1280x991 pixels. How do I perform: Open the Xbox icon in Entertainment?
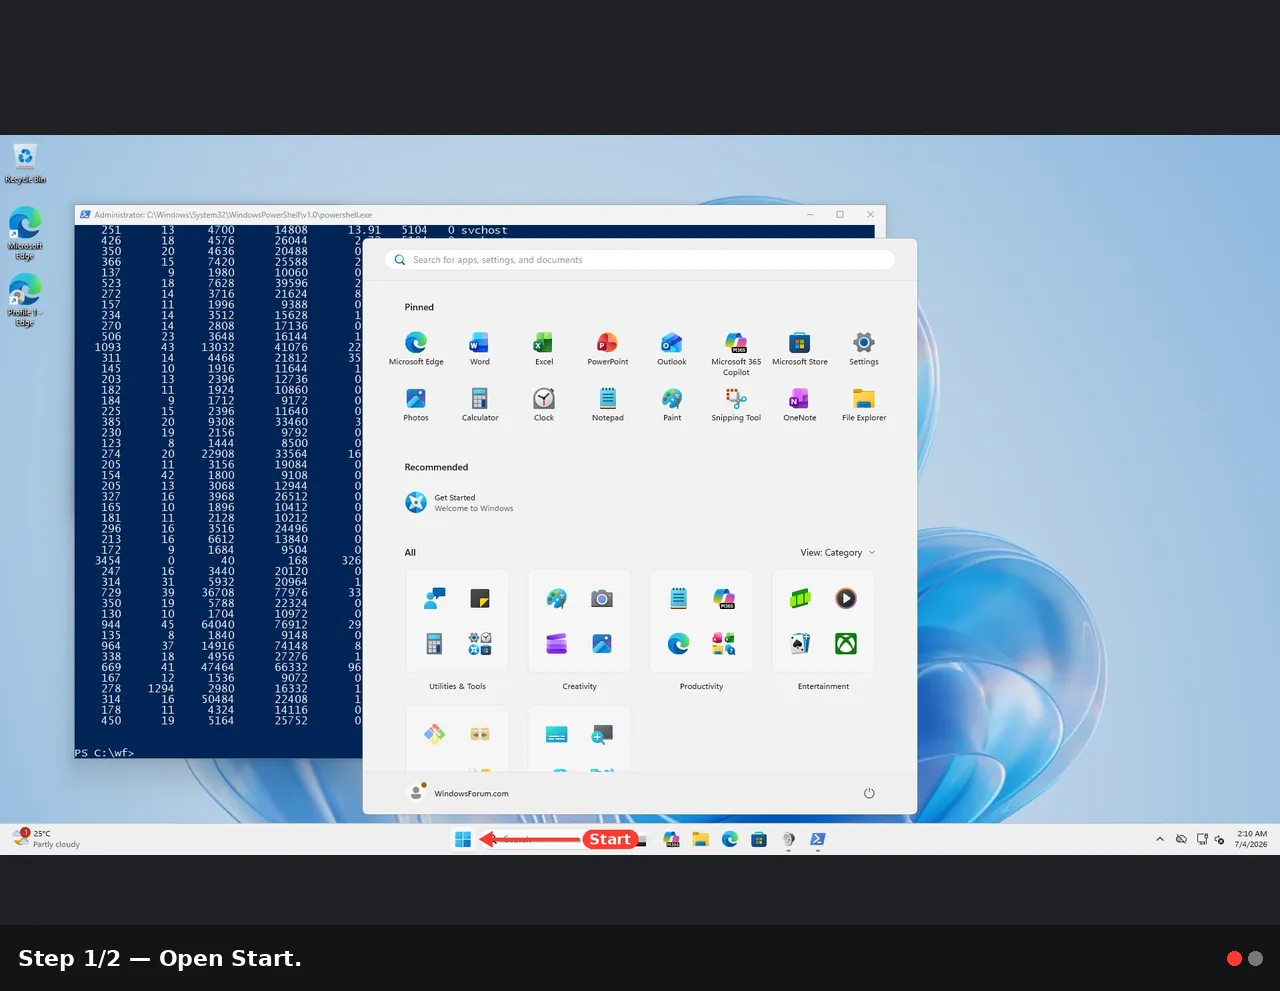pos(846,644)
